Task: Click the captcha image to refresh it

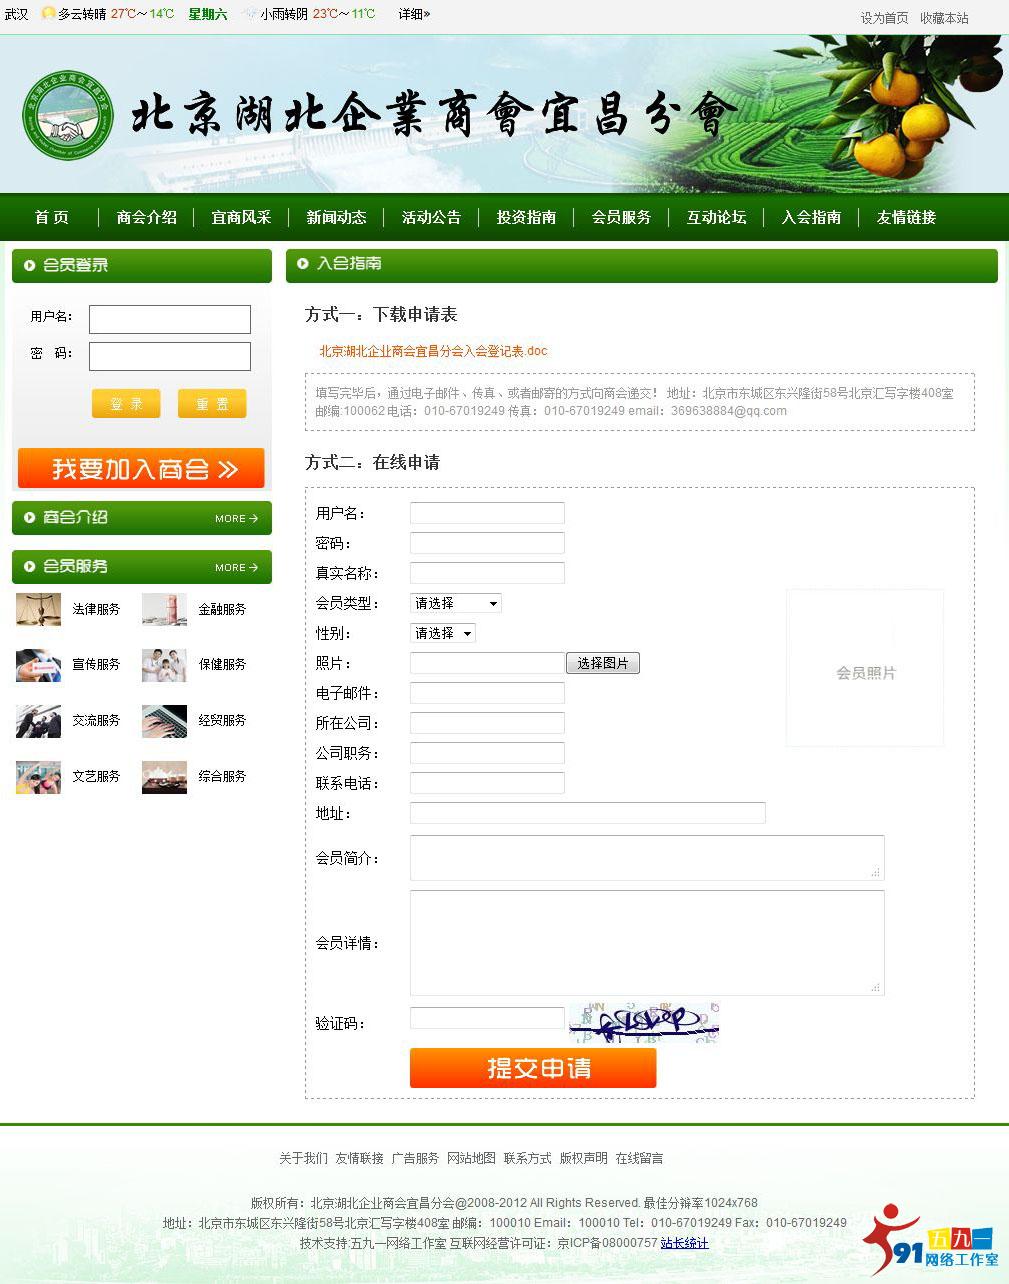Action: pos(643,1022)
